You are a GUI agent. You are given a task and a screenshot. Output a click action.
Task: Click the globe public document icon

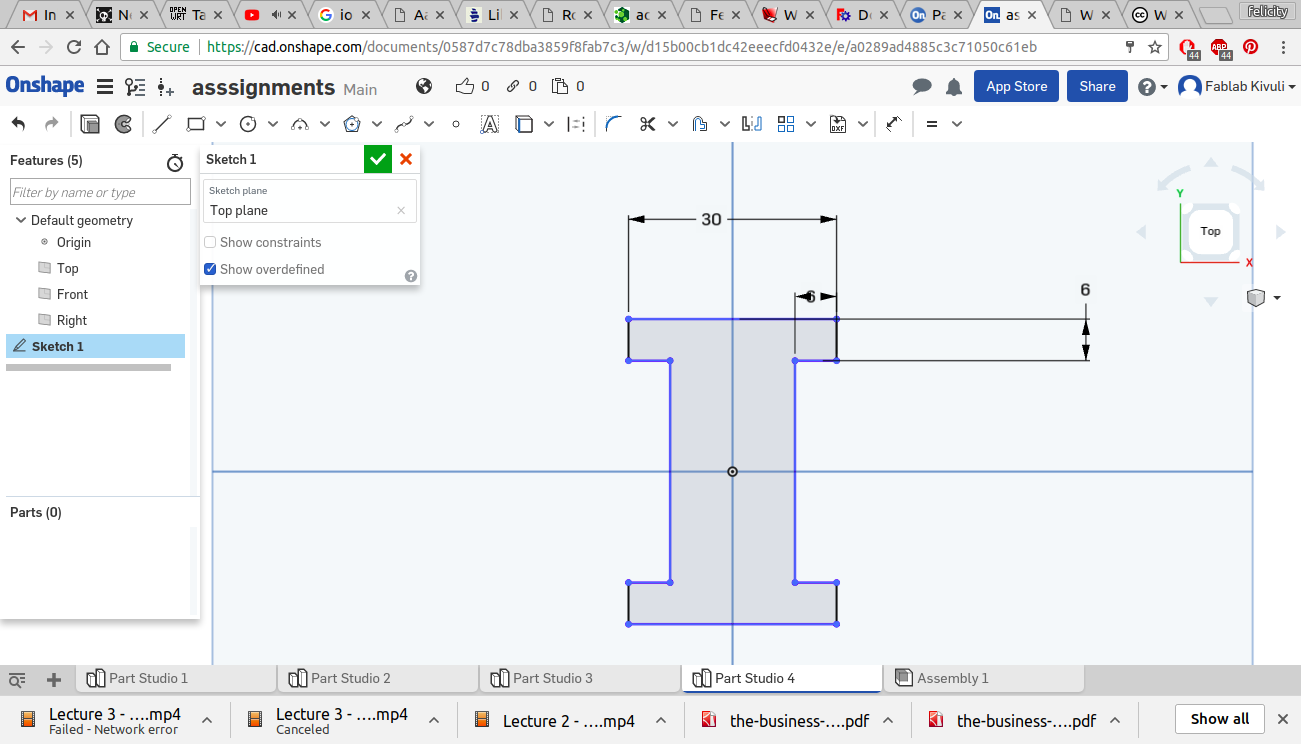[424, 86]
